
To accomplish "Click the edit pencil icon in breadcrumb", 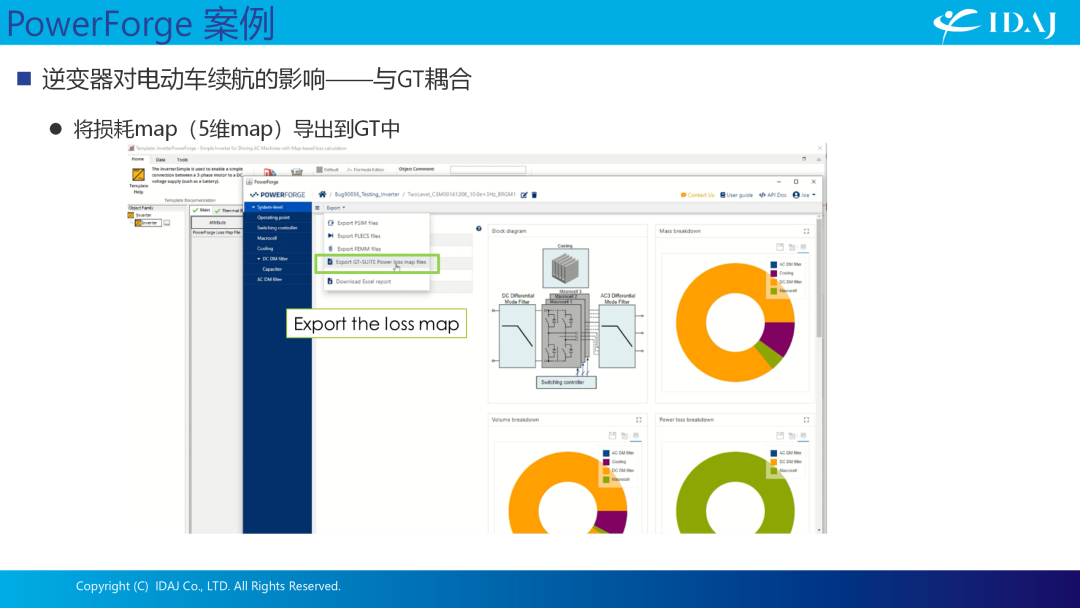I will (524, 195).
